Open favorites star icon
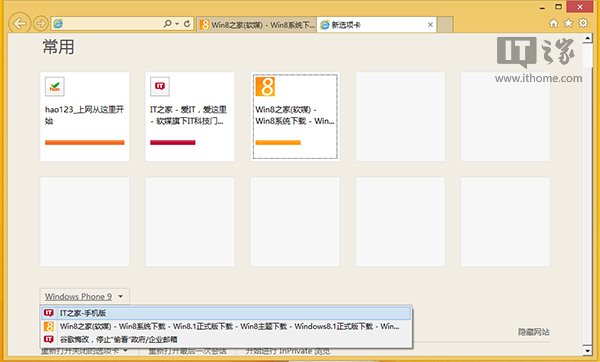This screenshot has height=362, width=600. [x=568, y=23]
